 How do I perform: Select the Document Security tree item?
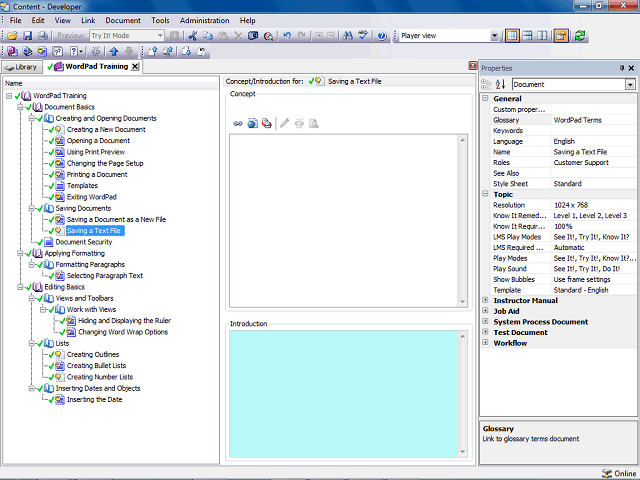pos(84,242)
